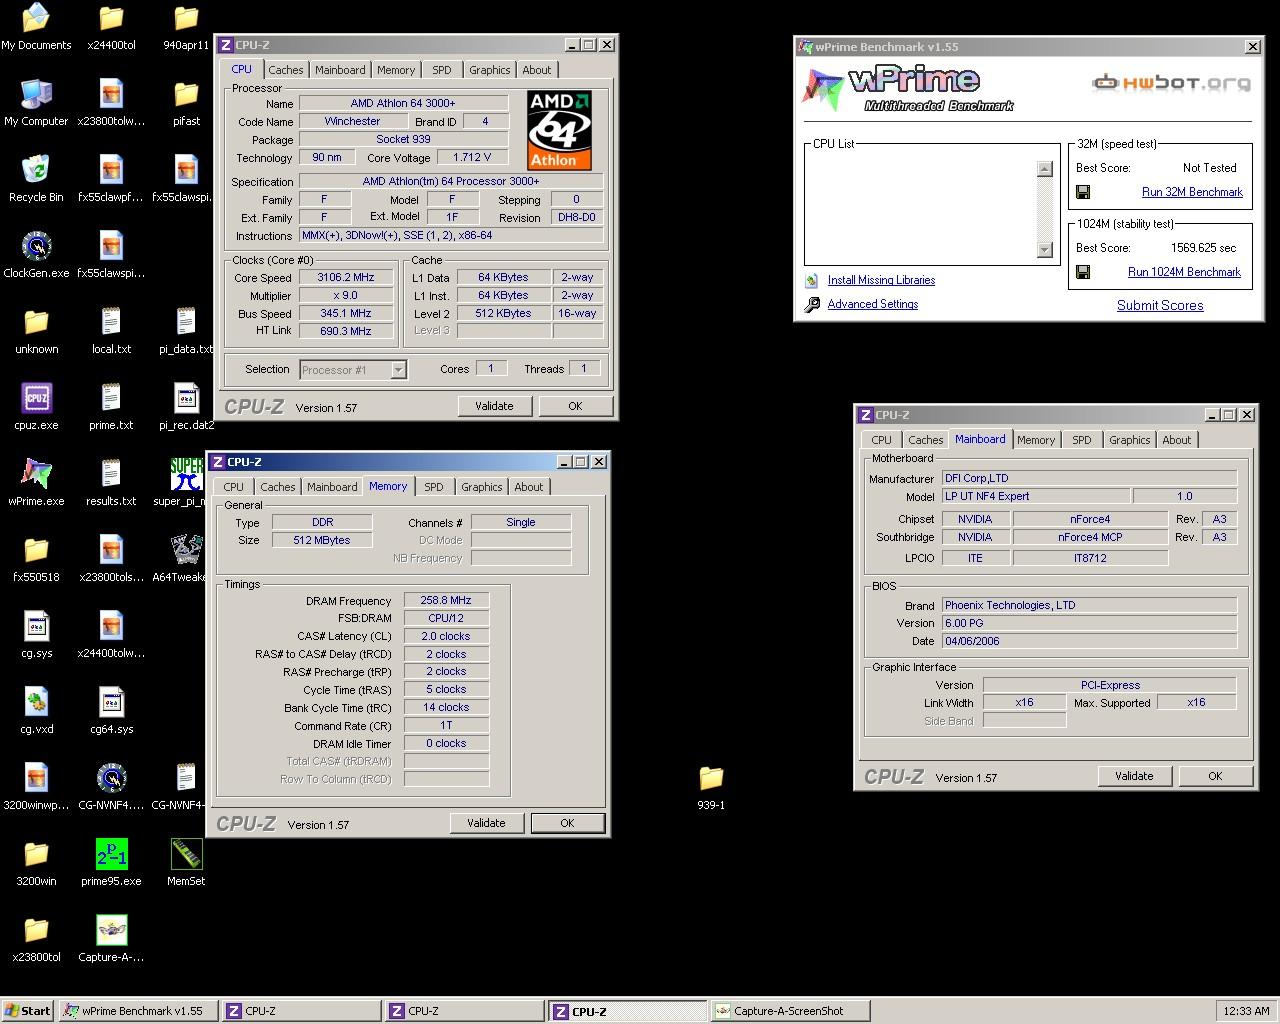The width and height of the screenshot is (1280, 1024).
Task: Click Submit Scores link
Action: 1160,306
